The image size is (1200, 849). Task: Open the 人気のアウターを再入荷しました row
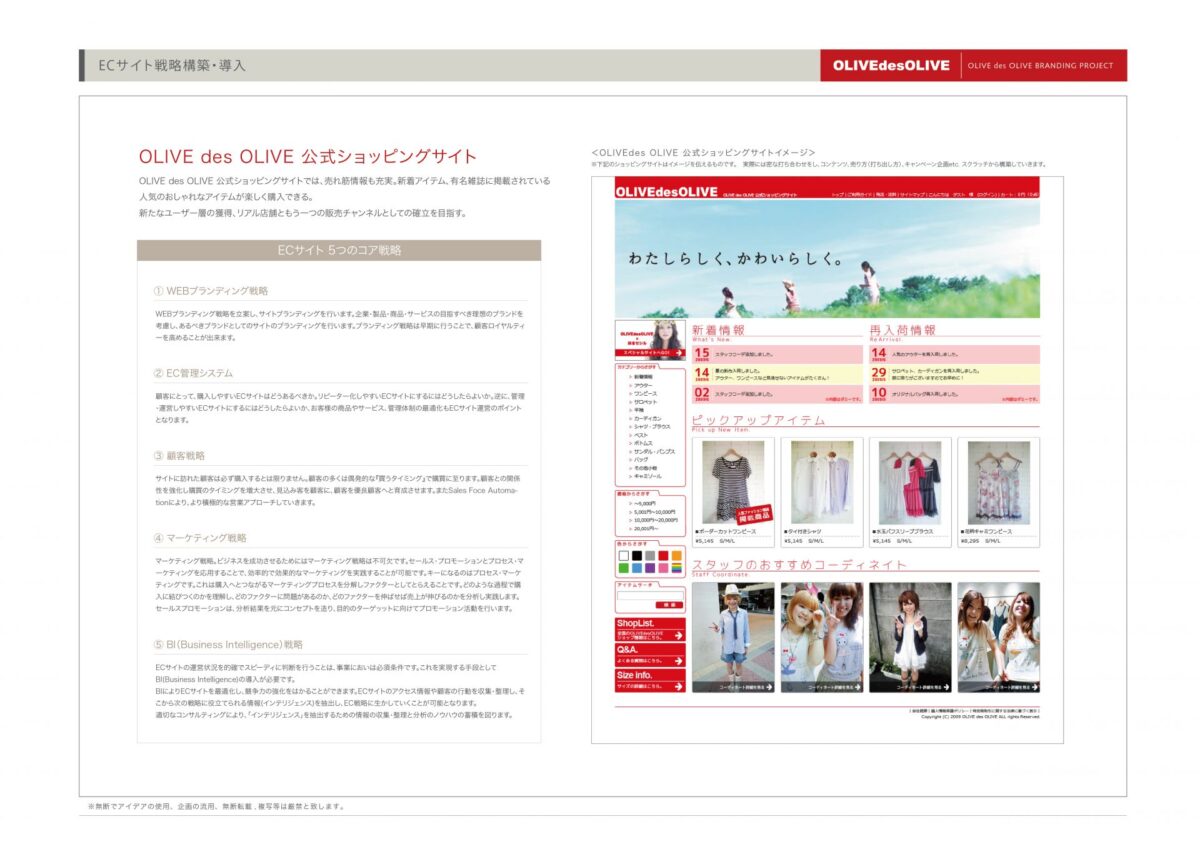(x=955, y=354)
